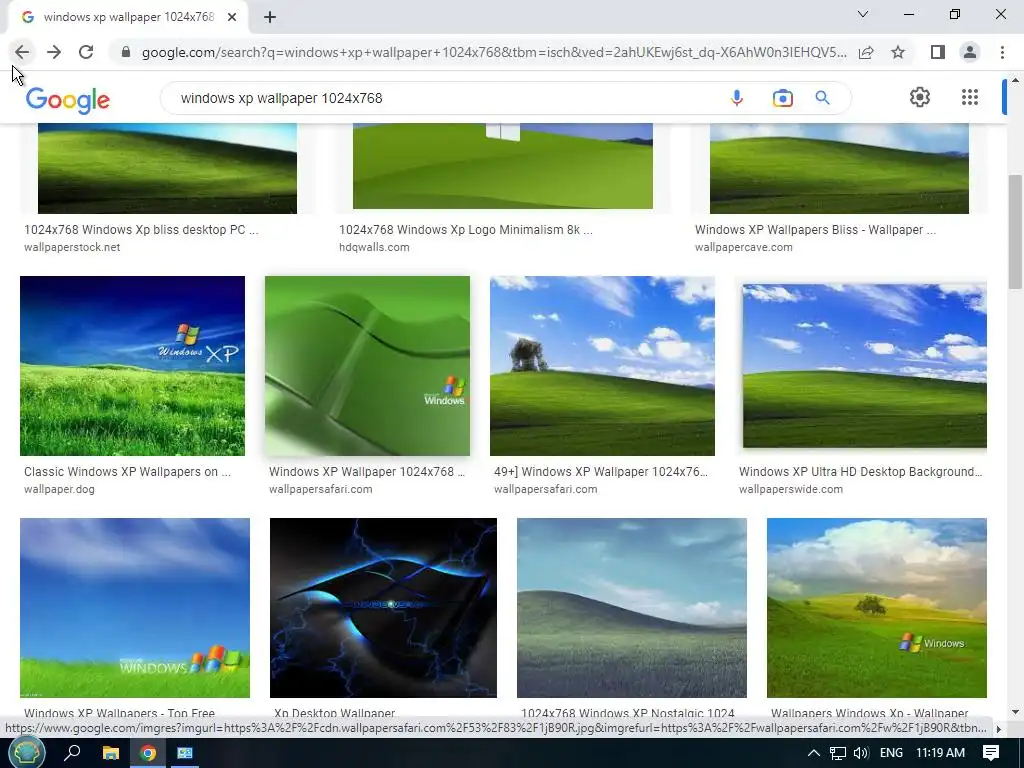Open the hill with tree wallpaper thumbnail

[x=602, y=366]
